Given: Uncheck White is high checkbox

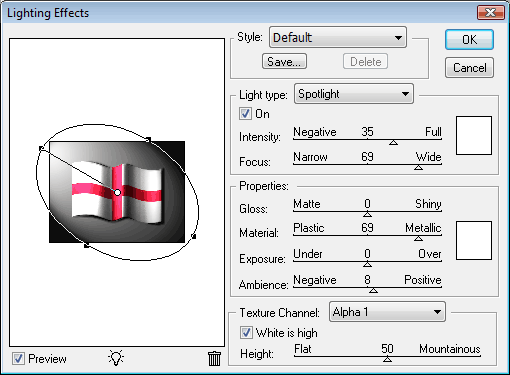Looking at the screenshot, I should click(x=246, y=333).
